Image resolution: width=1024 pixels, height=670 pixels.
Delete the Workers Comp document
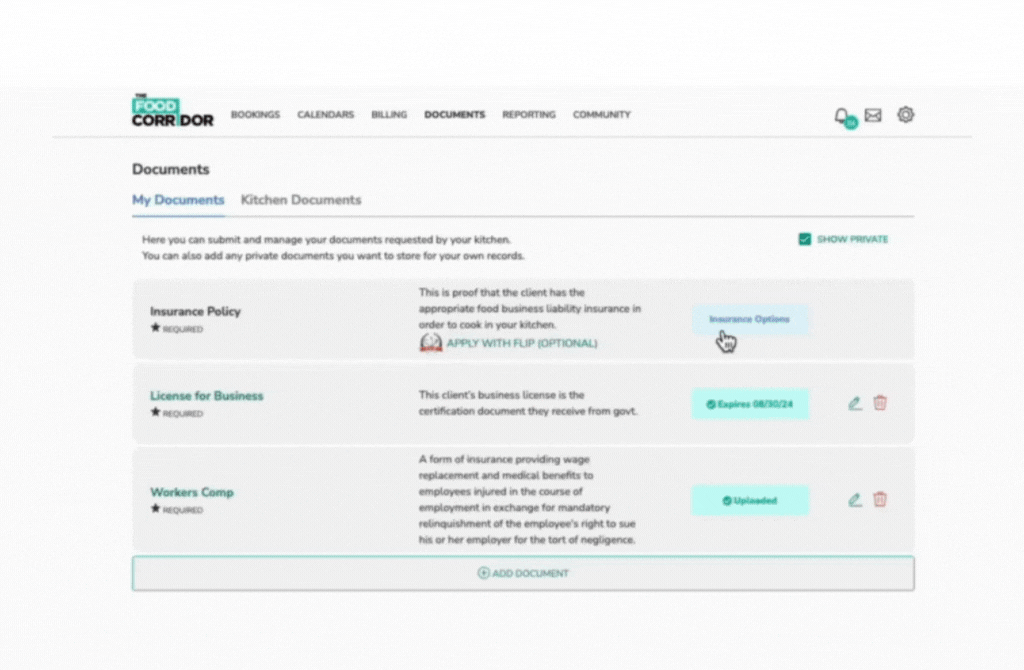(x=880, y=500)
